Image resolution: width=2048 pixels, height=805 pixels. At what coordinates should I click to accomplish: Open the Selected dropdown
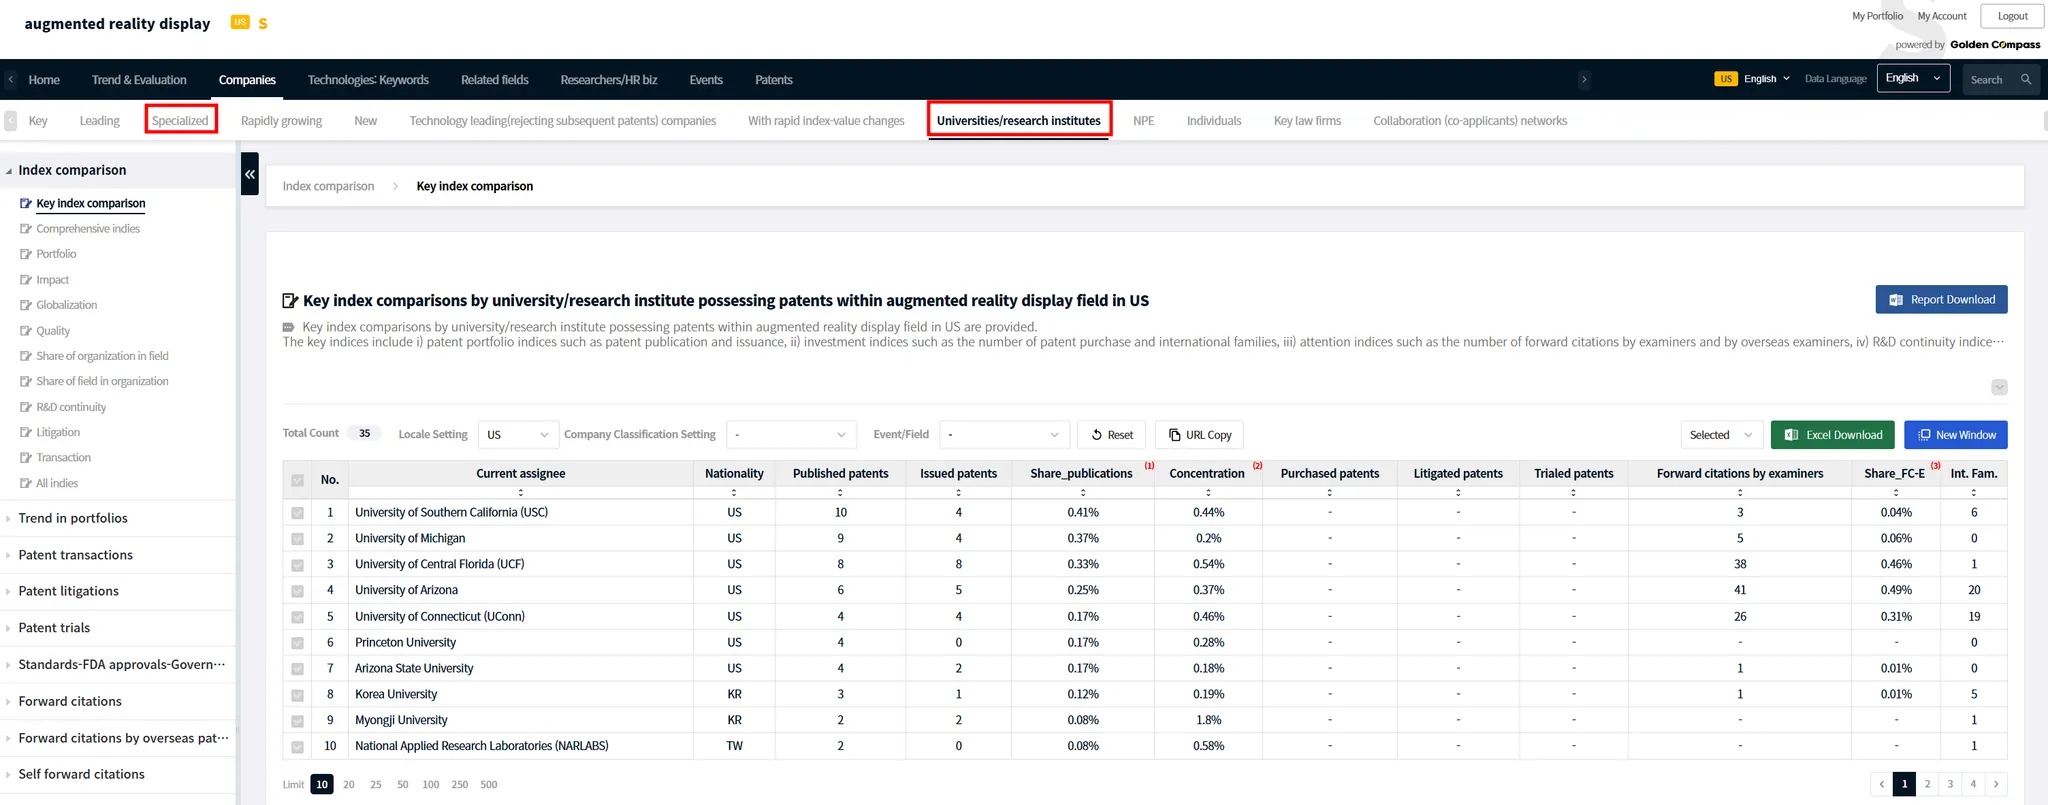(x=1721, y=435)
